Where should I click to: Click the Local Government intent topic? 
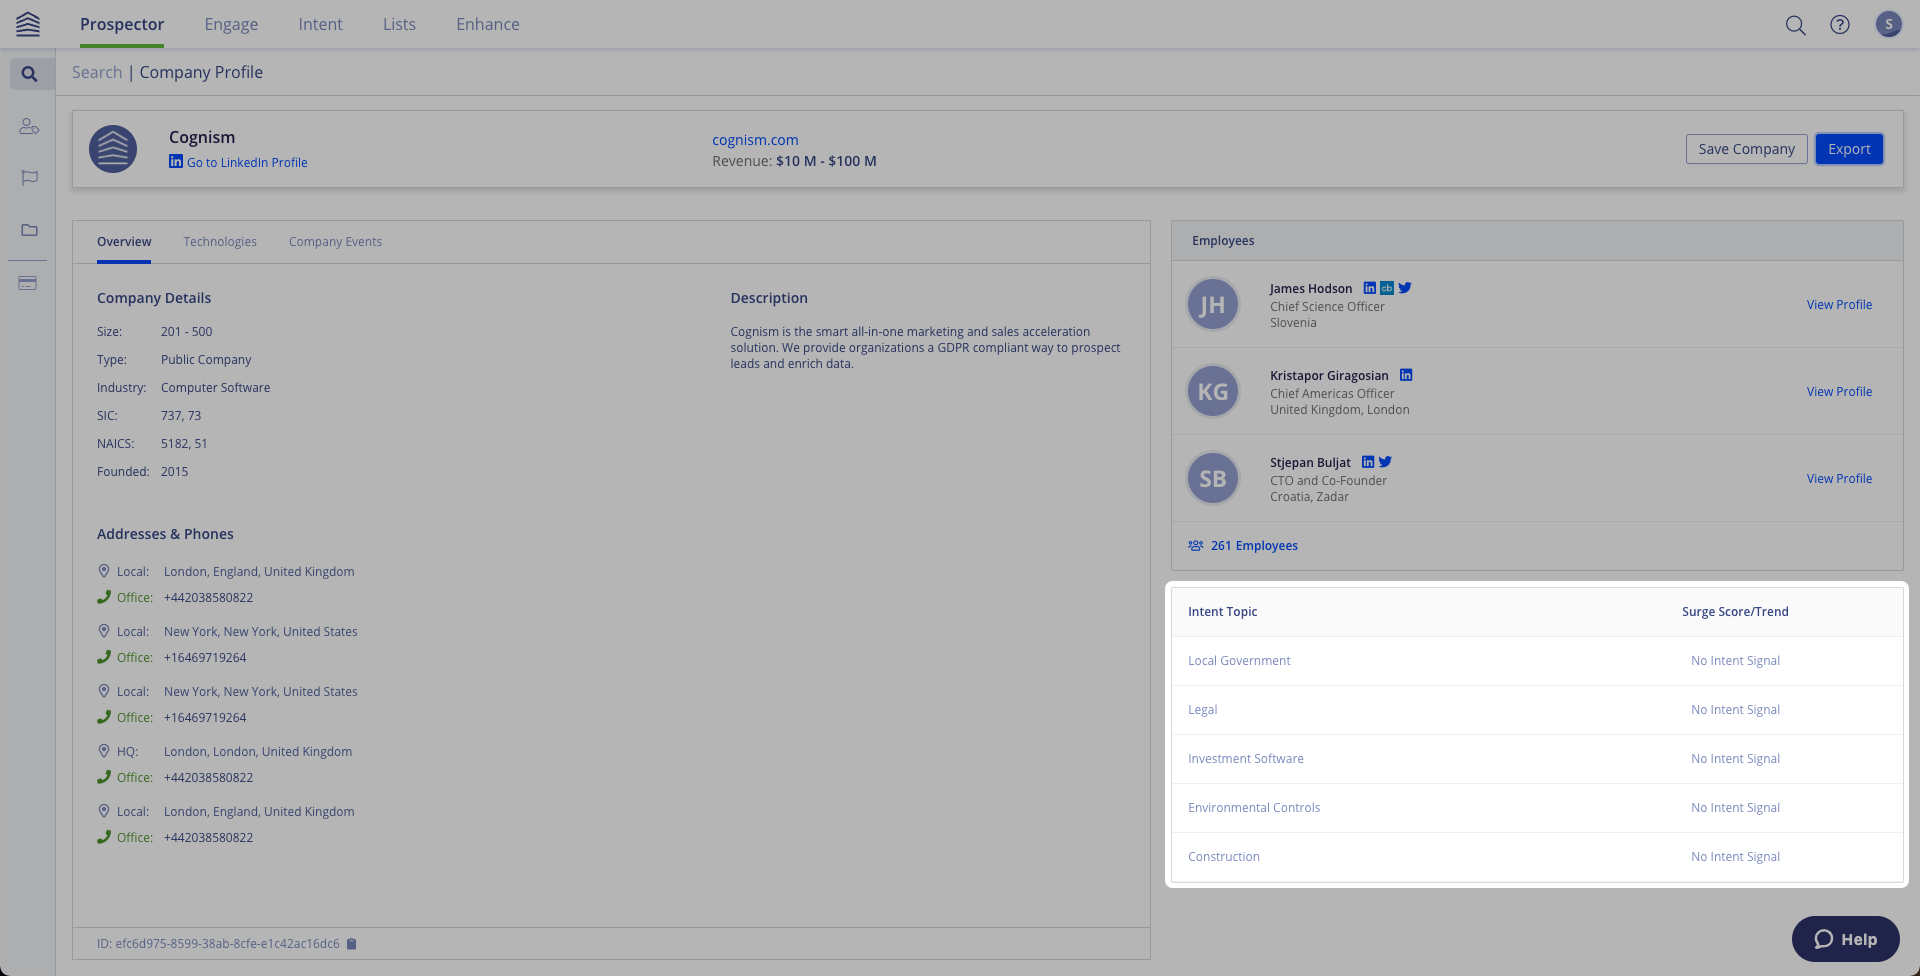click(1239, 661)
